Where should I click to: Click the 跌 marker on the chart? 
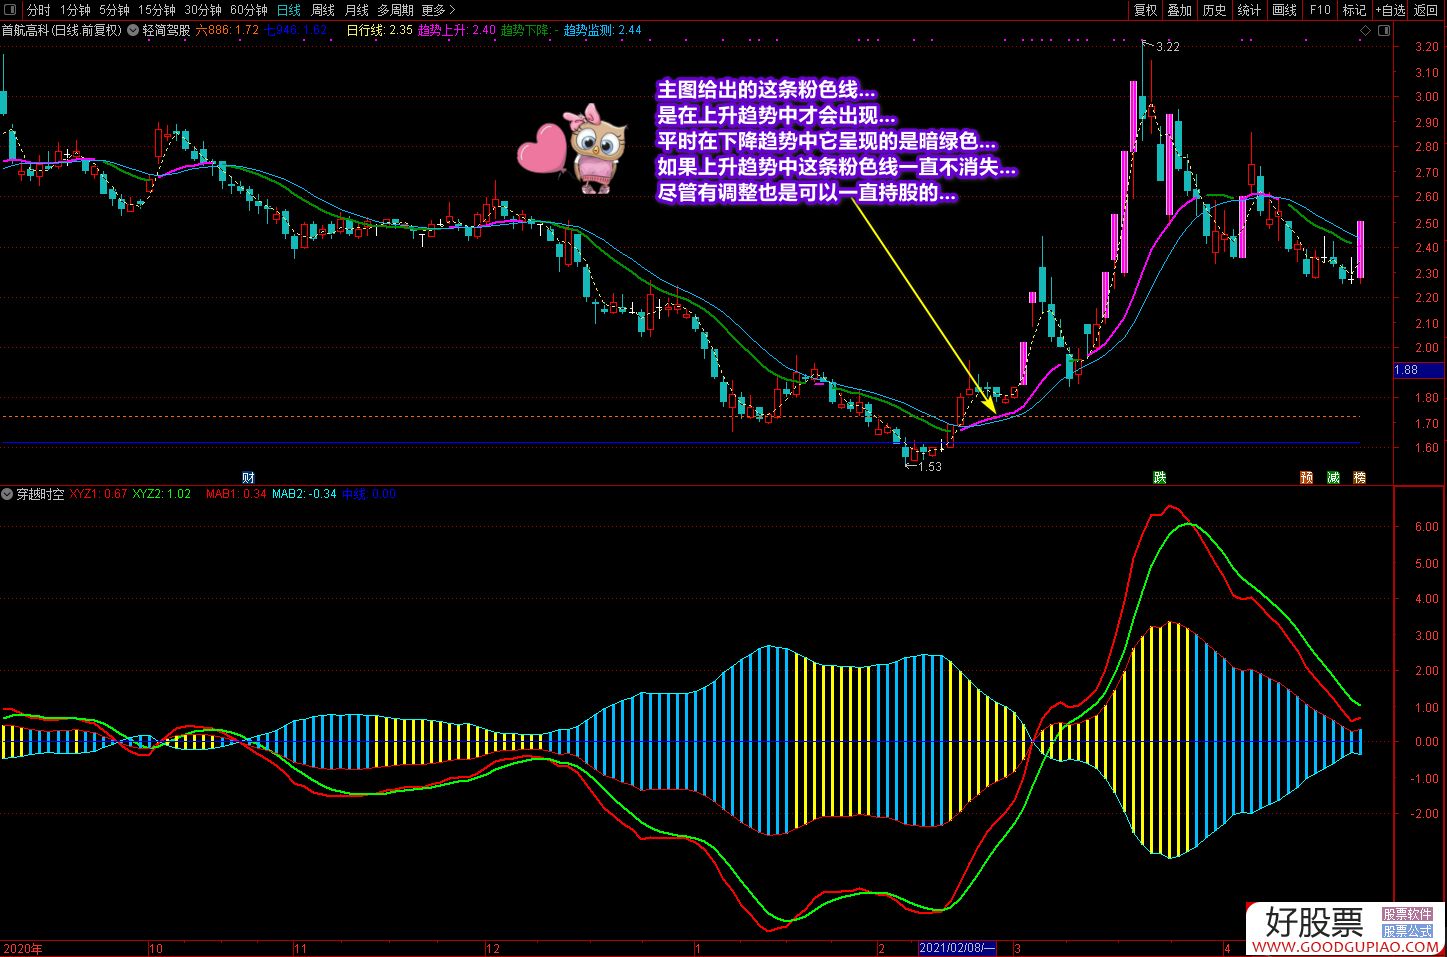tap(1159, 477)
